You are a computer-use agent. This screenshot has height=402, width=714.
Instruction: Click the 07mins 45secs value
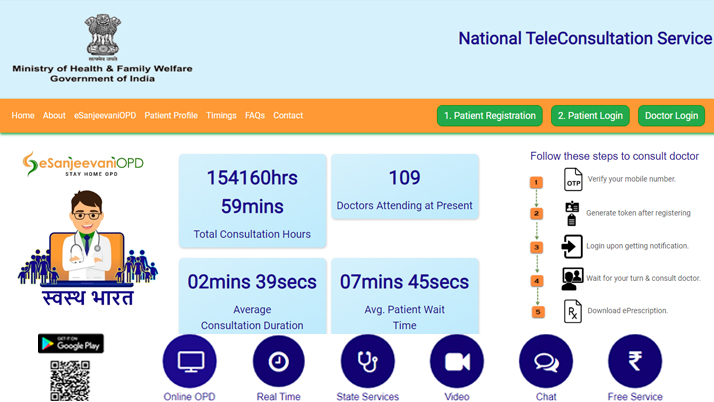point(404,282)
